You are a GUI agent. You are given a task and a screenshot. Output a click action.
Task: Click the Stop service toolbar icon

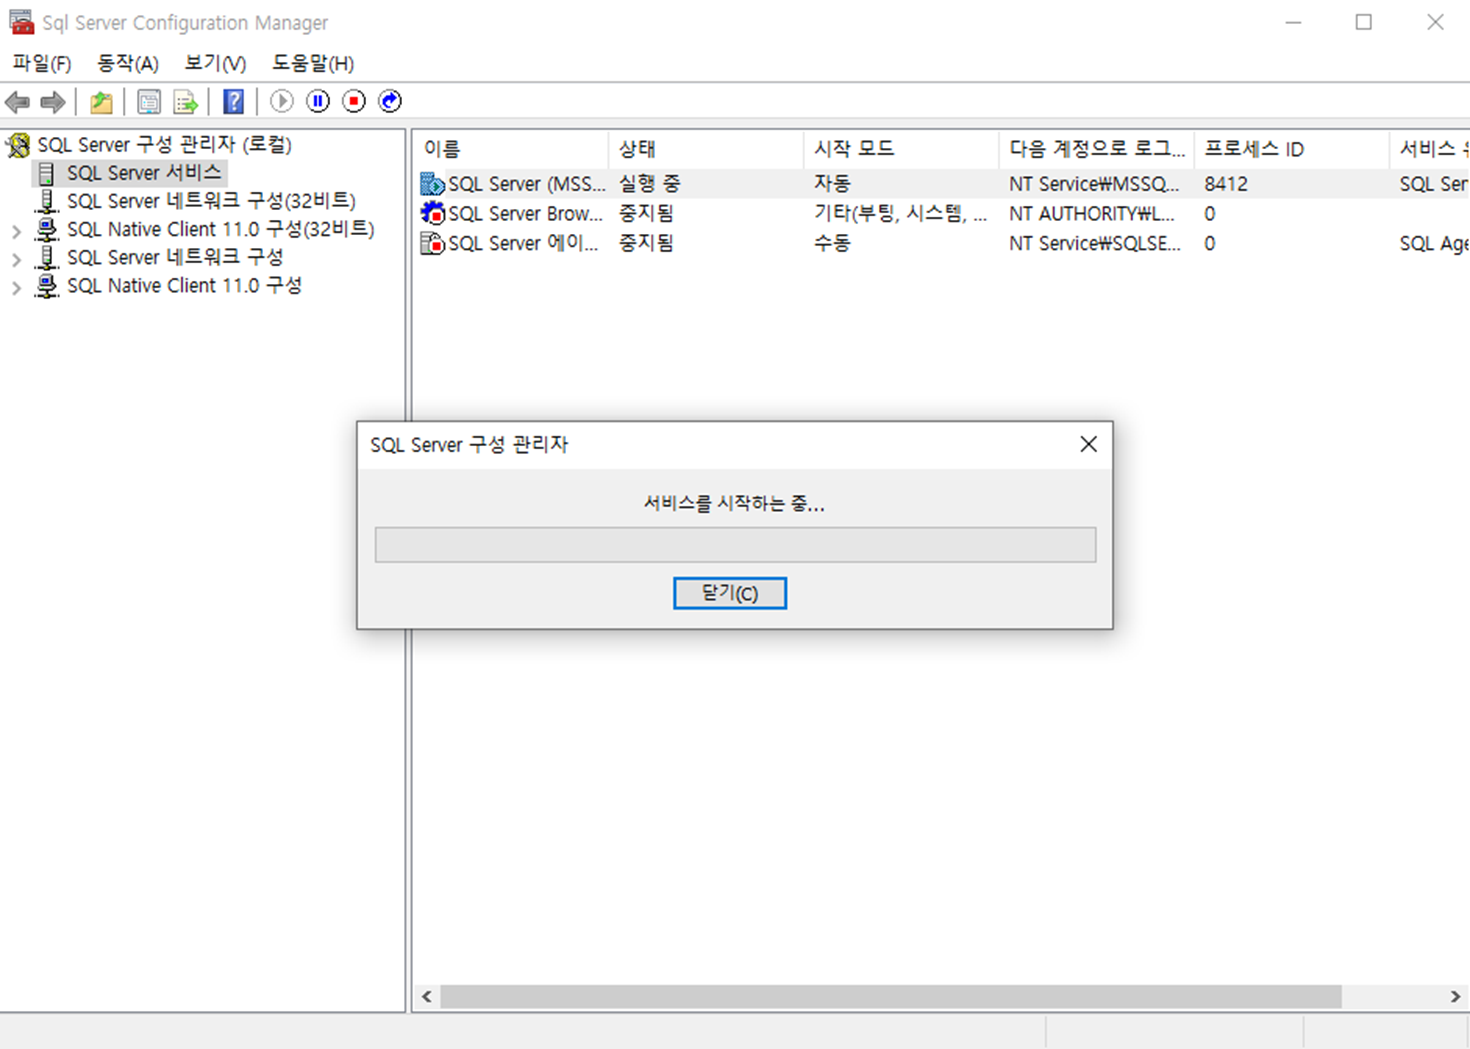pyautogui.click(x=354, y=101)
